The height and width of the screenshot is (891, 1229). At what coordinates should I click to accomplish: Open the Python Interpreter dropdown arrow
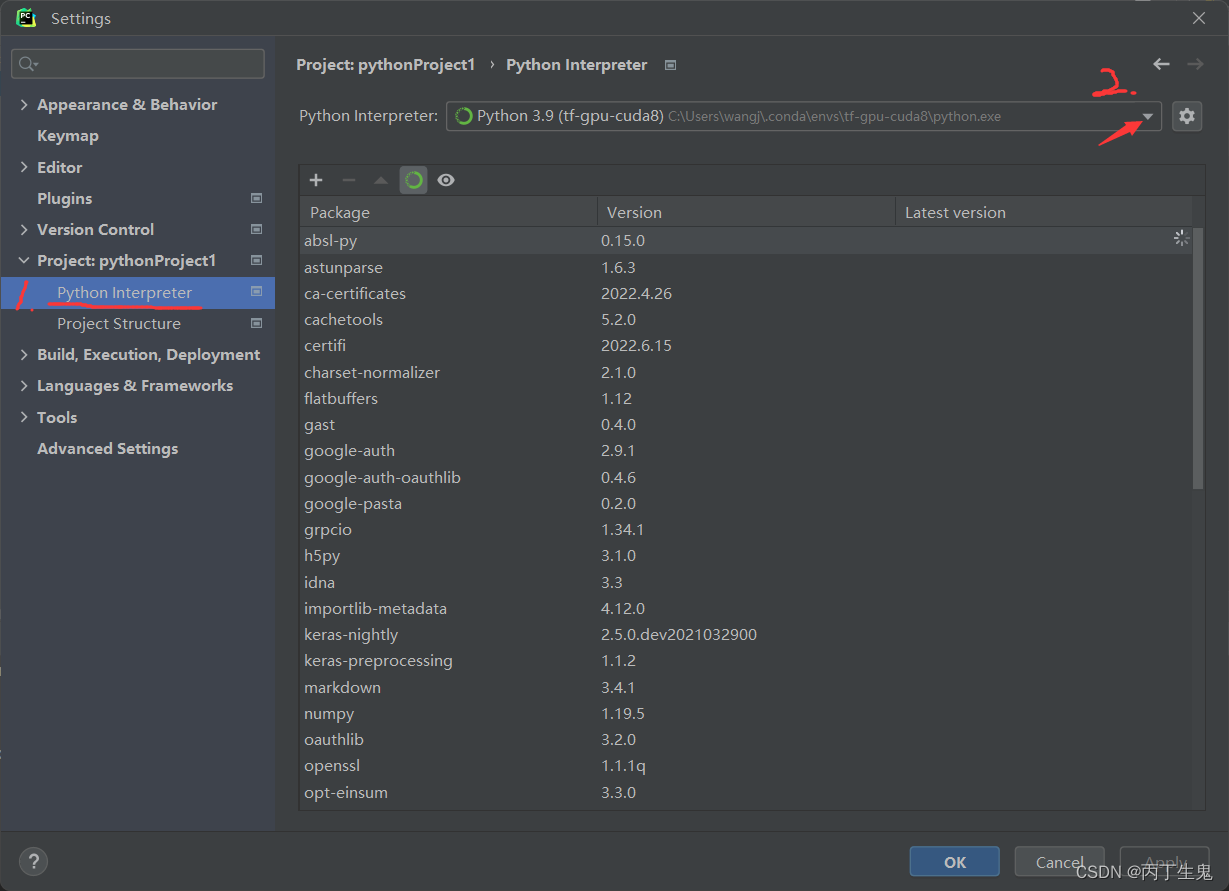pyautogui.click(x=1148, y=117)
